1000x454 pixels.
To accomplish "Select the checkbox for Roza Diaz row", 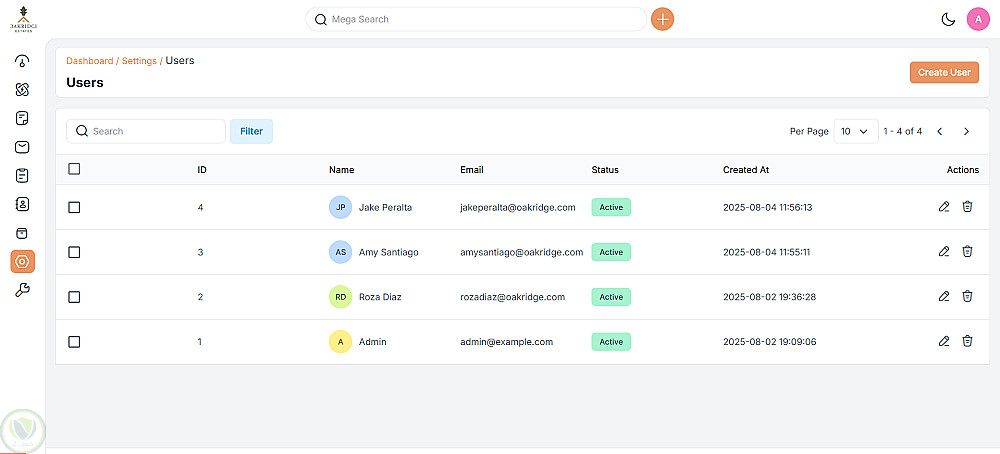I will tap(74, 297).
